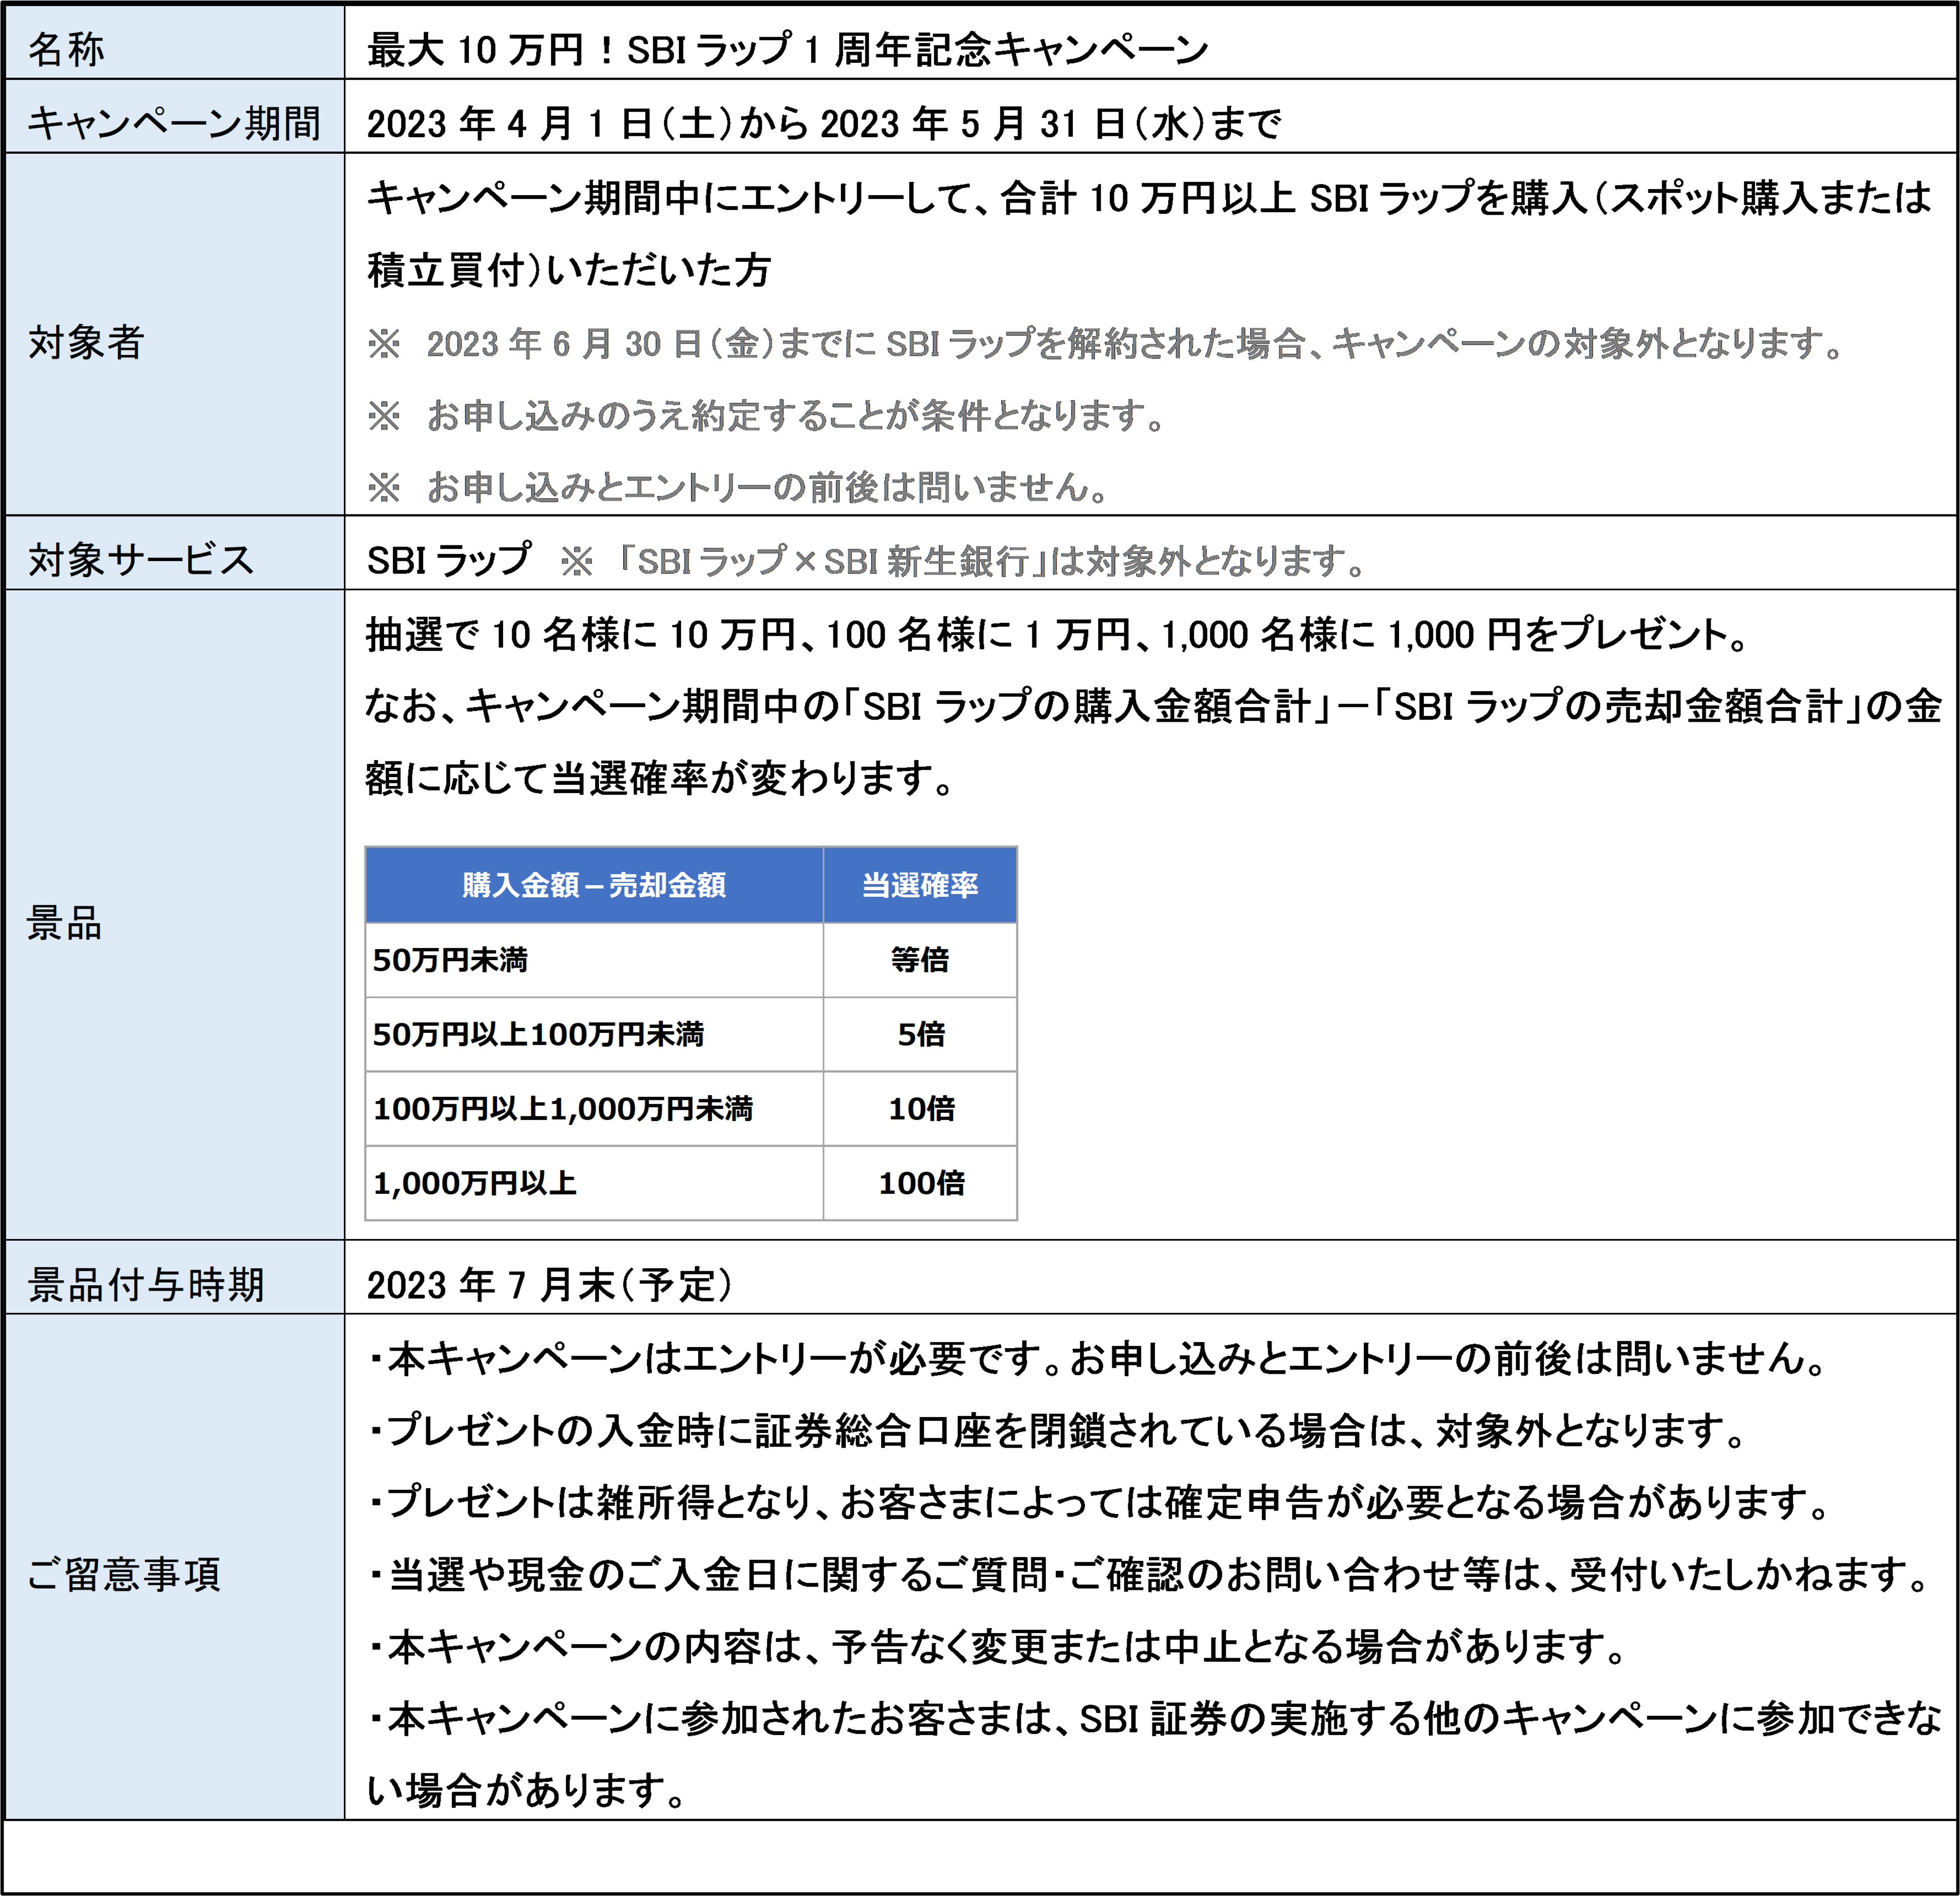Click the campaign period date text
Image resolution: width=1960 pixels, height=1896 pixels.
(823, 123)
